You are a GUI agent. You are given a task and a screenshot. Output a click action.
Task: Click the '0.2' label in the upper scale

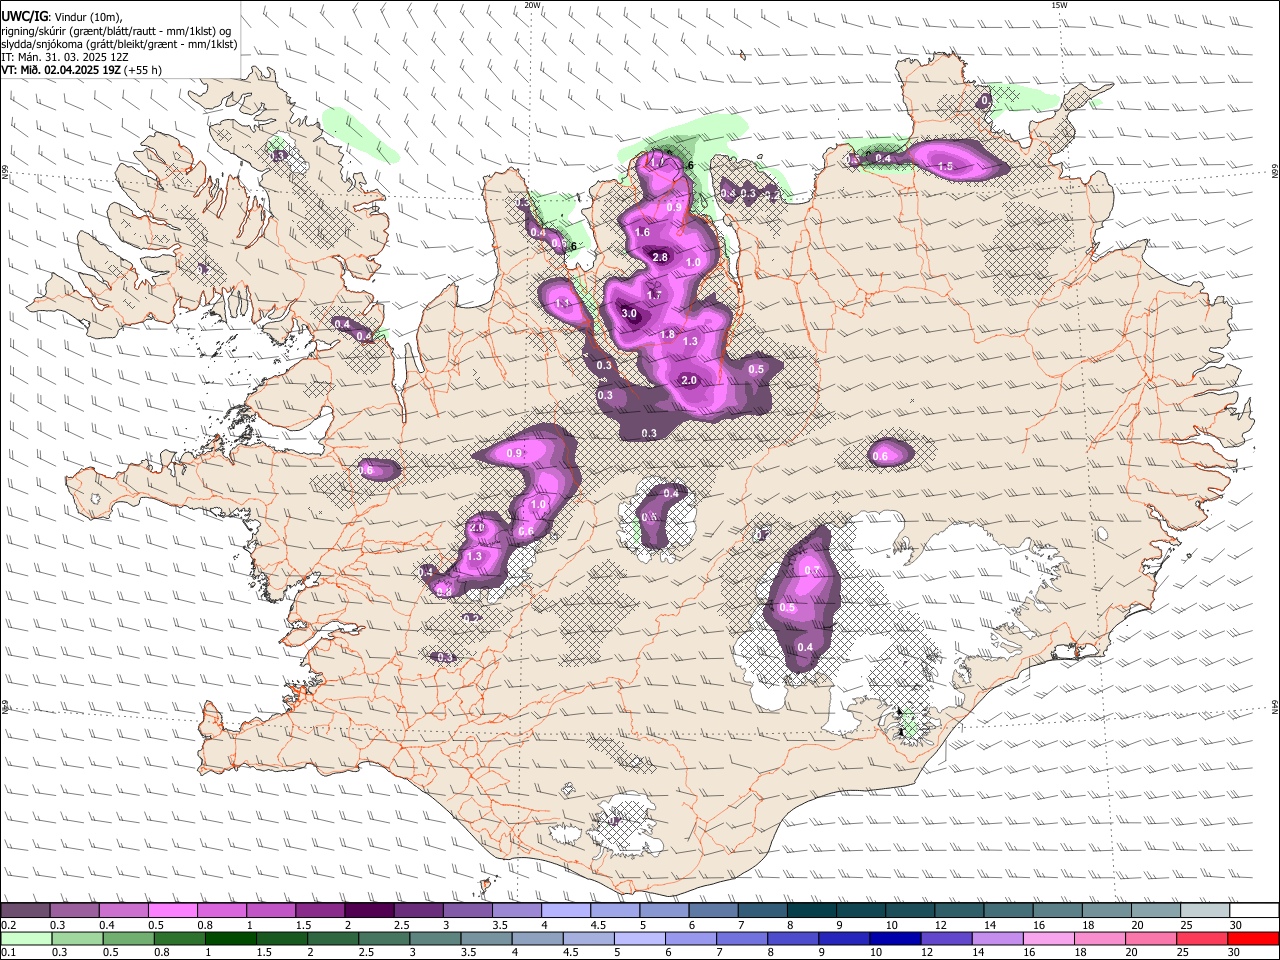(8, 925)
